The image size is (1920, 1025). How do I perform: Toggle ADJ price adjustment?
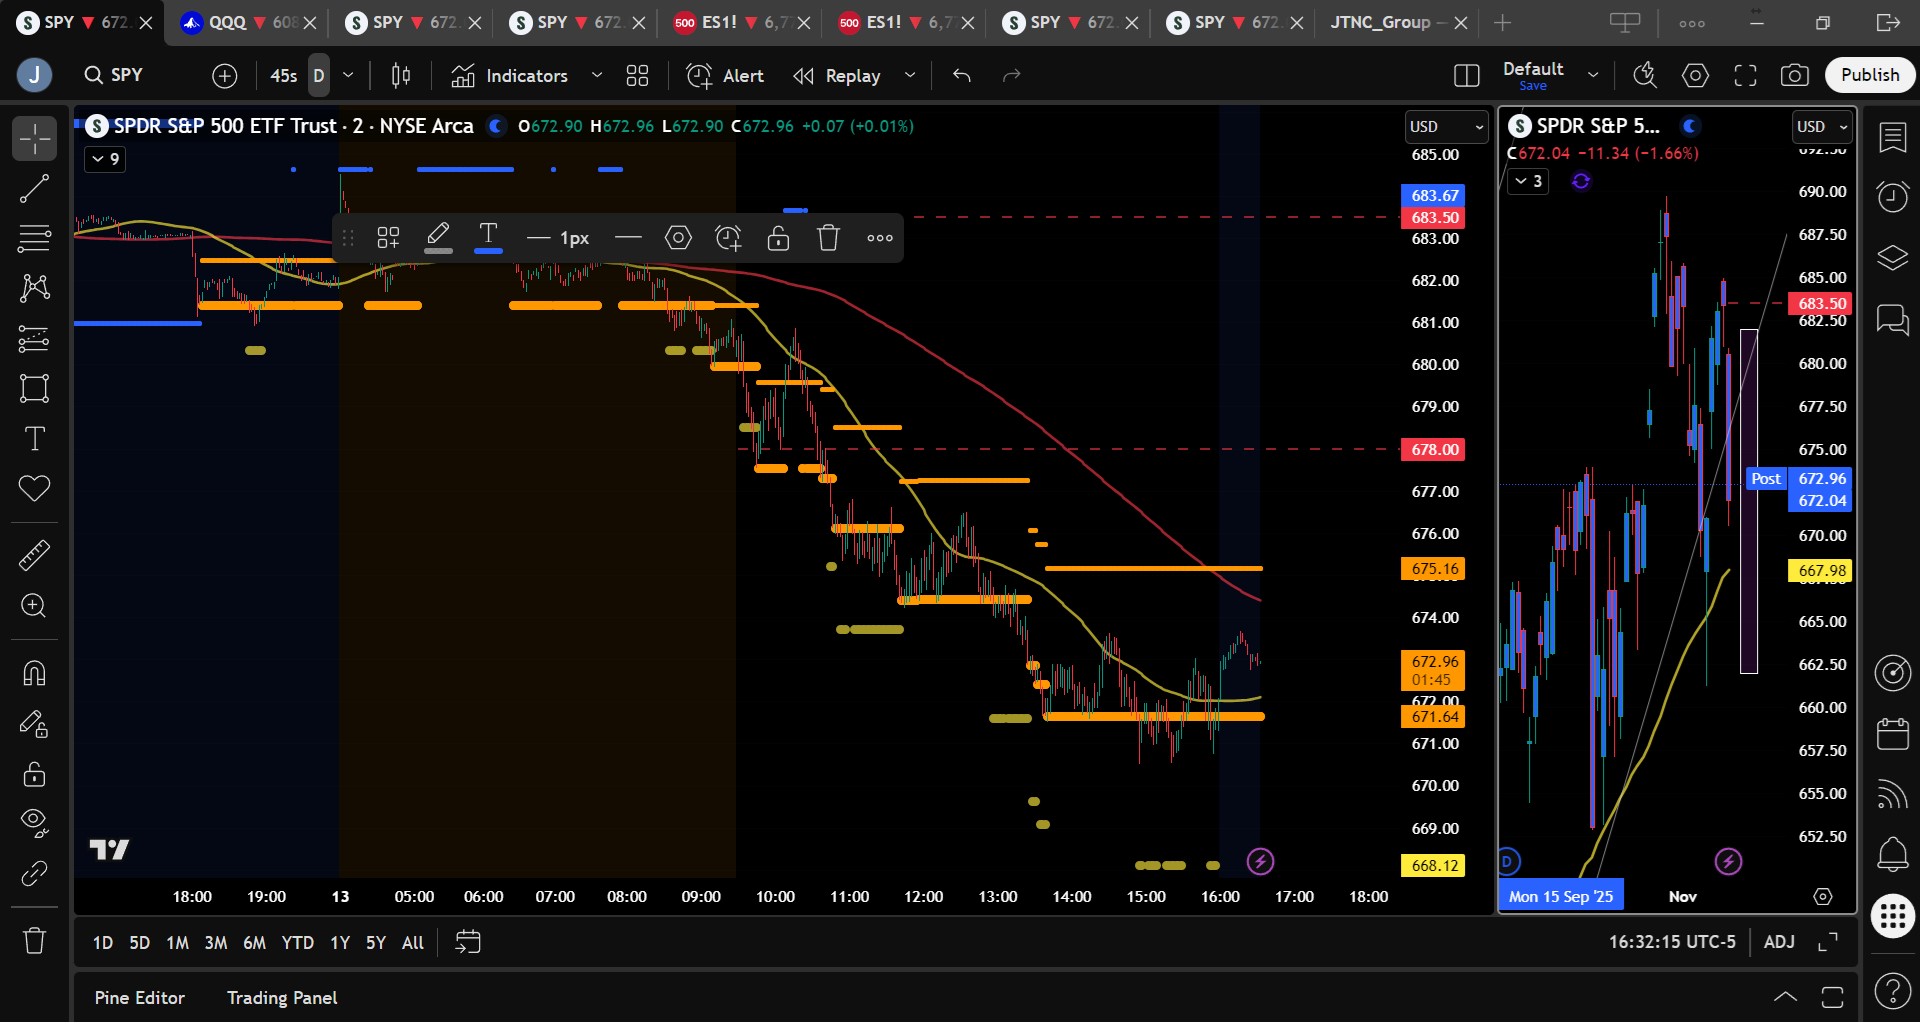[x=1779, y=942]
